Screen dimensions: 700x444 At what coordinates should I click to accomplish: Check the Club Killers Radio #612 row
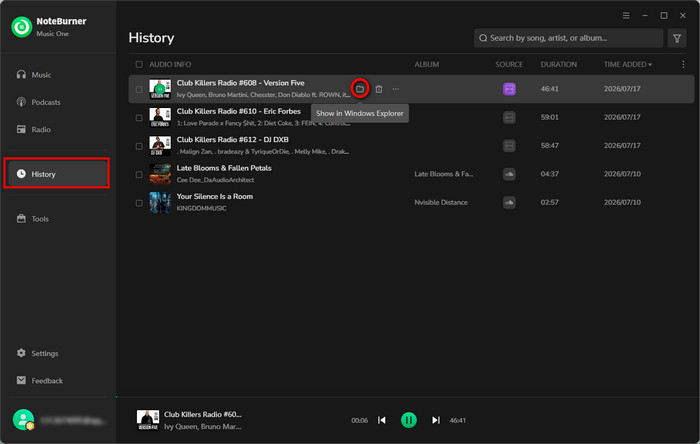tap(139, 146)
